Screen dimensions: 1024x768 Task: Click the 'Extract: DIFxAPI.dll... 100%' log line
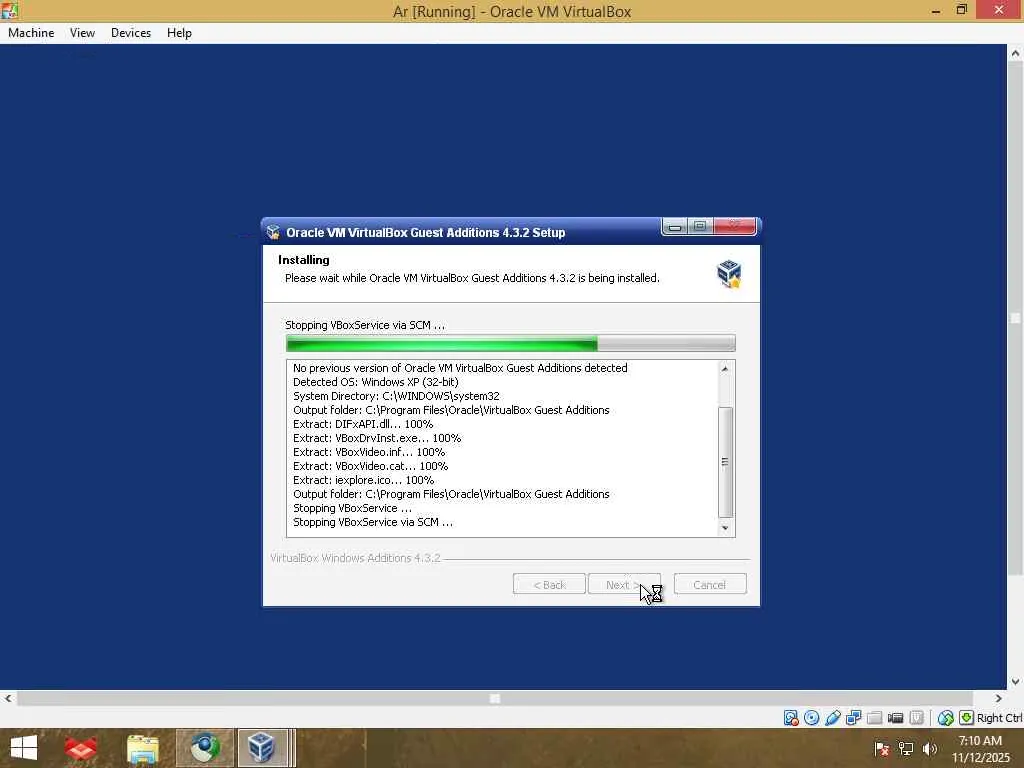coord(363,424)
